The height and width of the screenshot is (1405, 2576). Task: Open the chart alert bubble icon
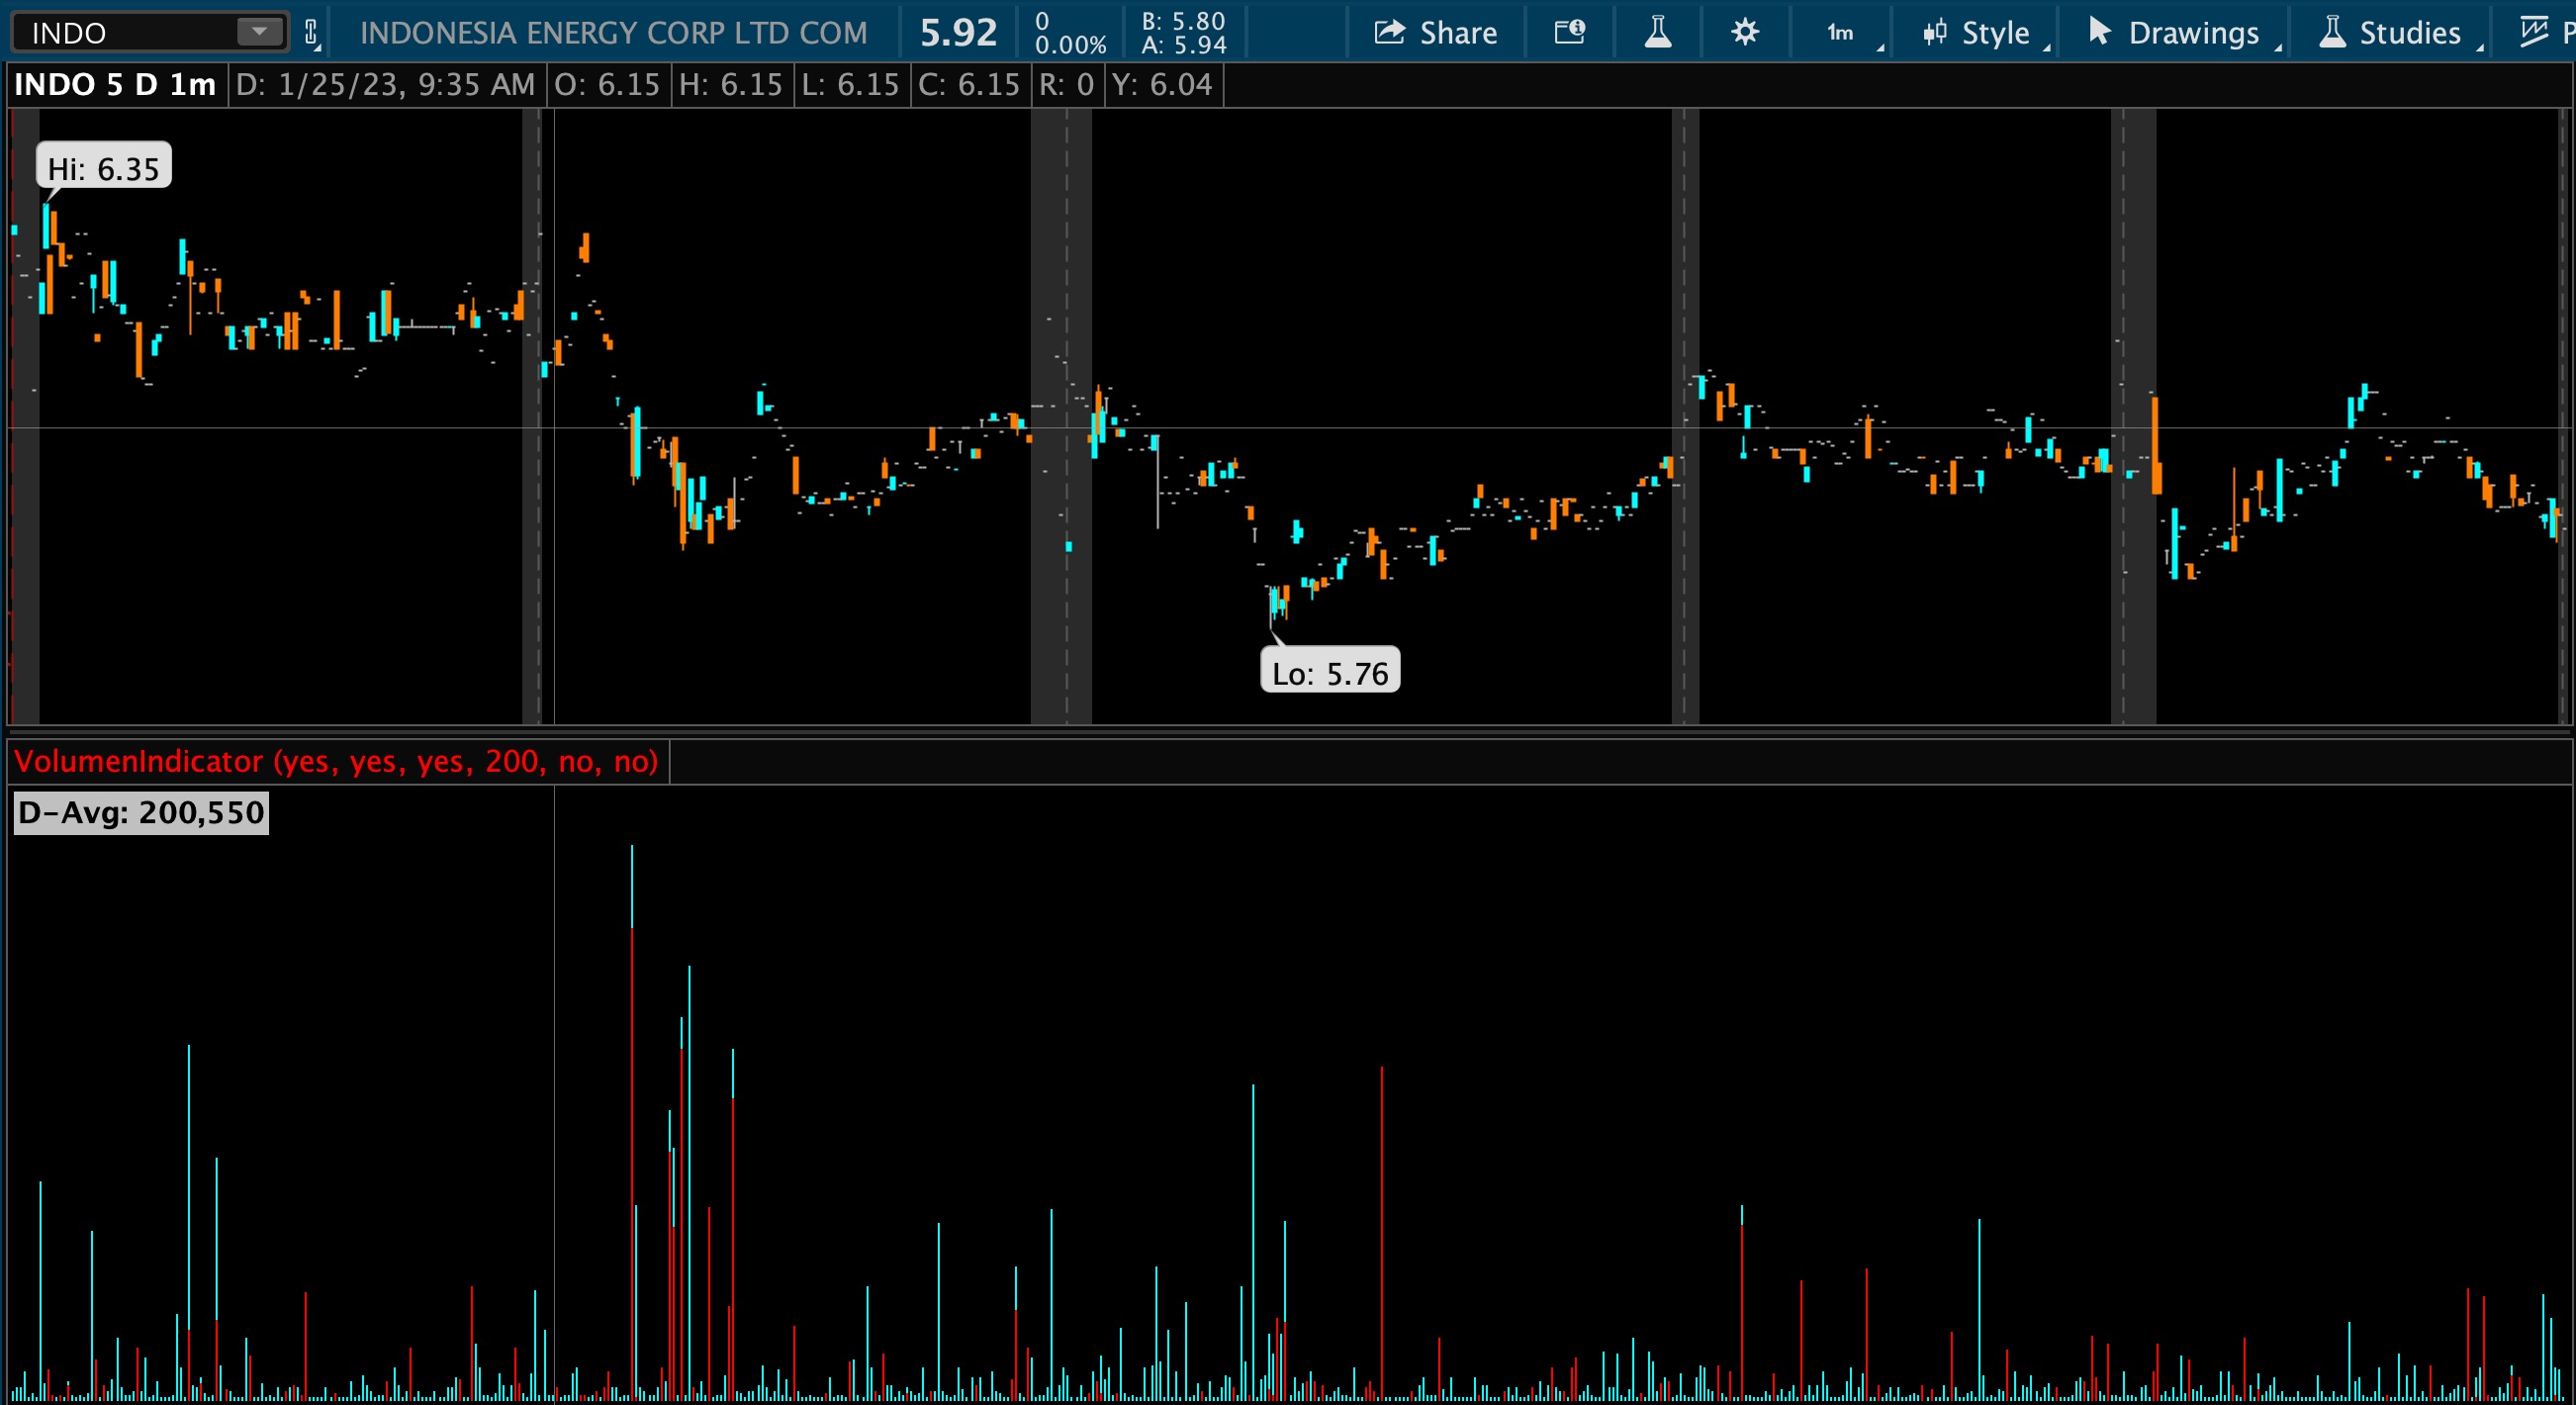tap(1569, 32)
